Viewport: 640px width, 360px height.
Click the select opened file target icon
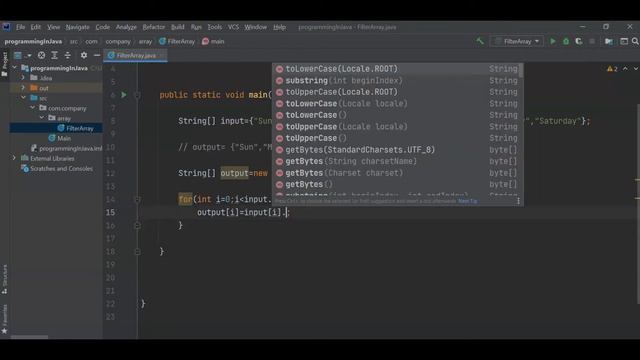pos(42,55)
